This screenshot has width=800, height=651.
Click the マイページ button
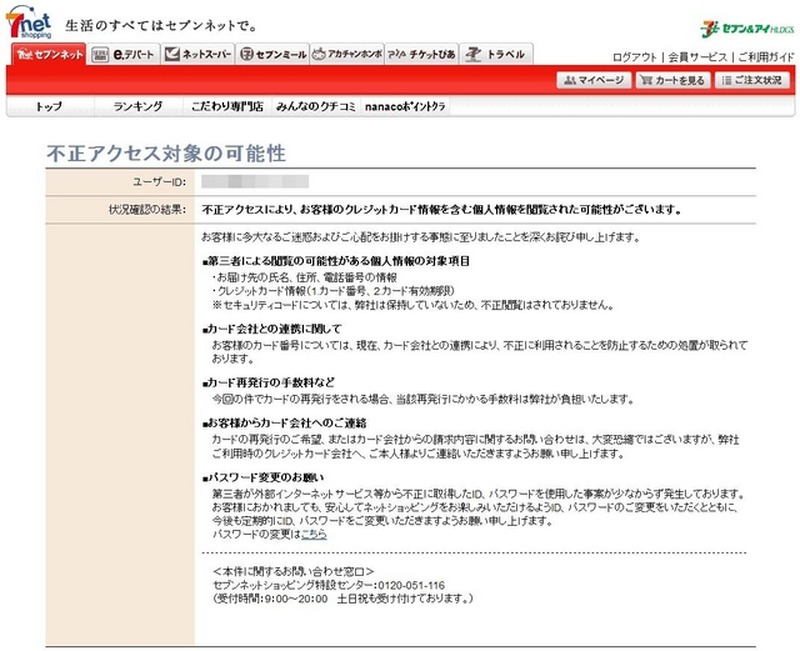pyautogui.click(x=593, y=80)
